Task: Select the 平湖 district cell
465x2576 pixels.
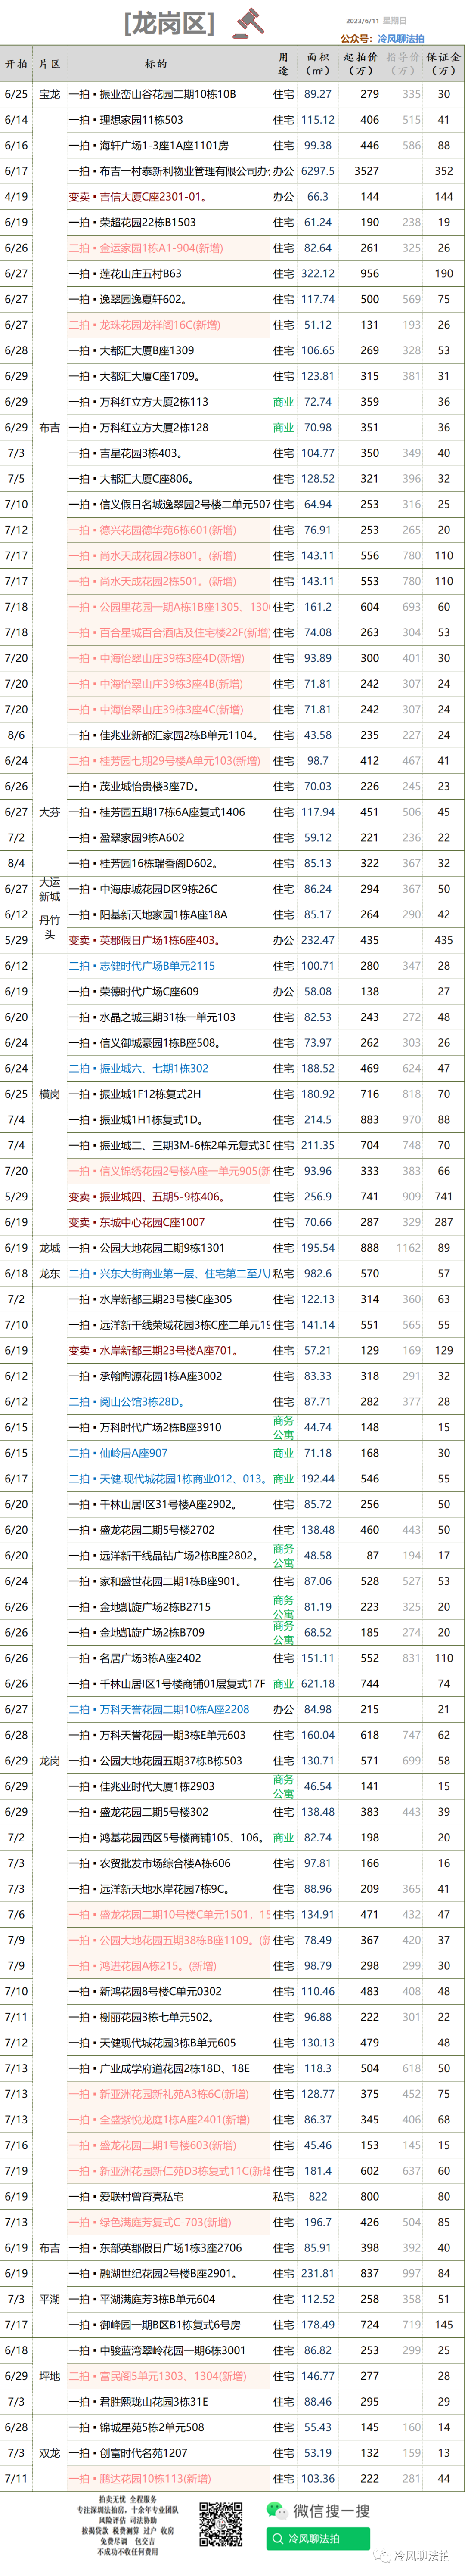Action: [x=49, y=2299]
